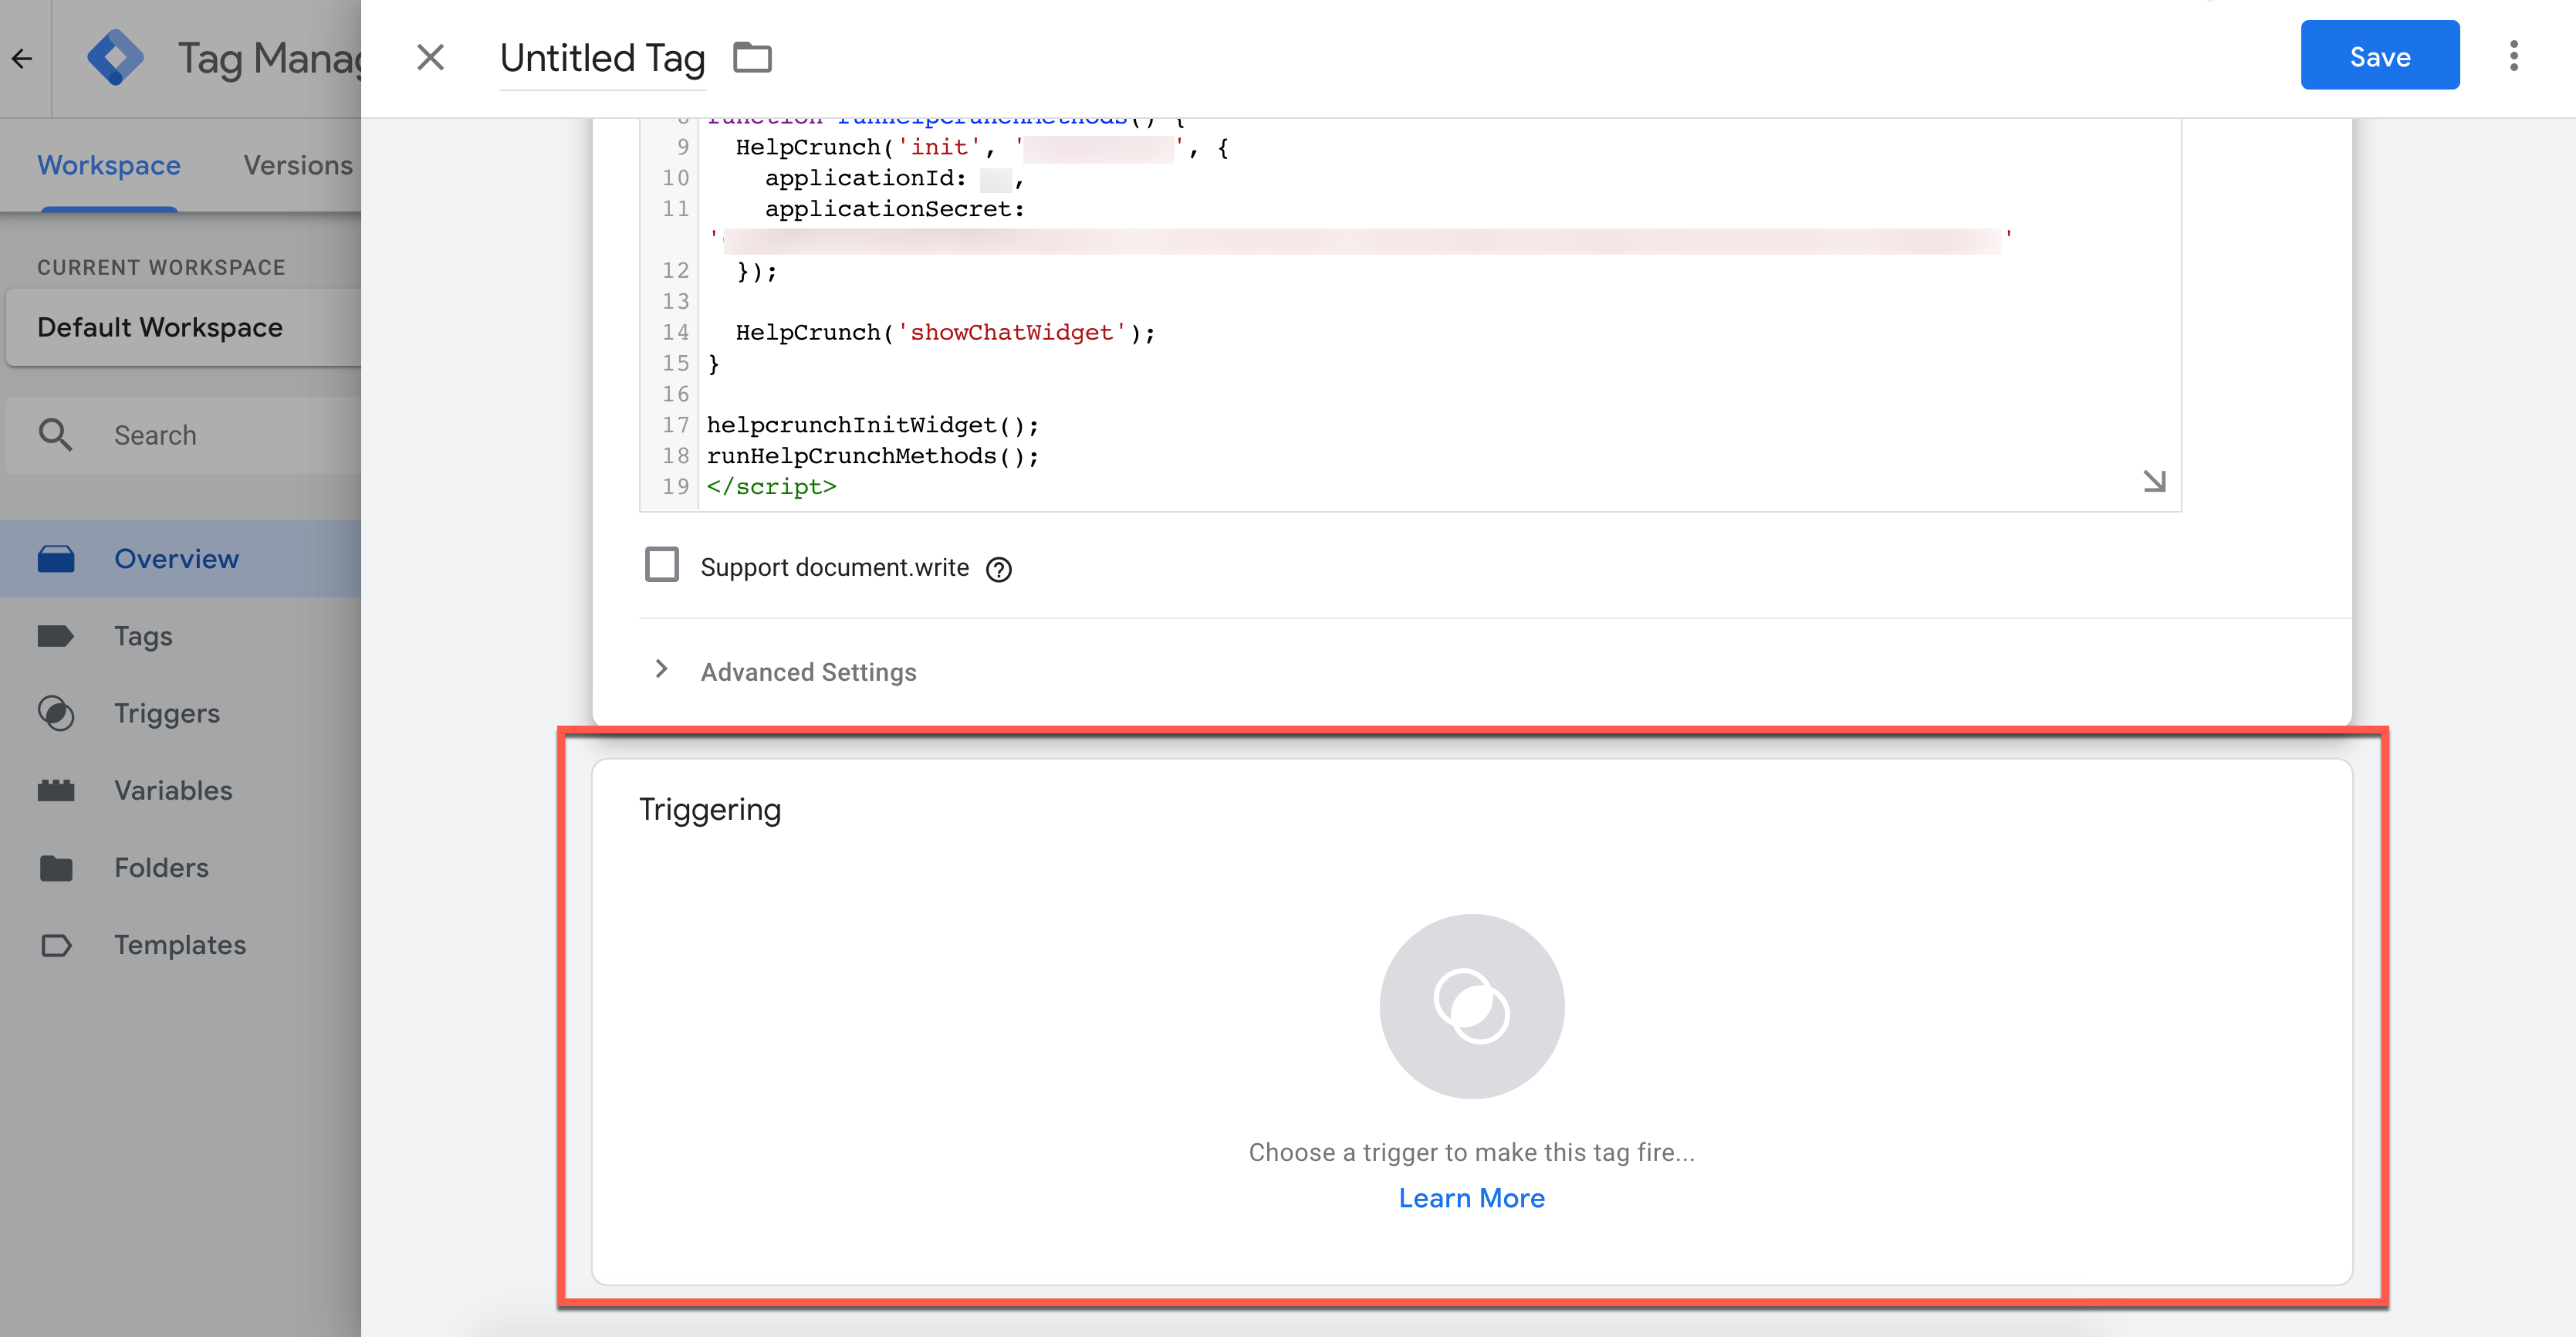Screen dimensions: 2576x1337
Task: Click the Tags label icon
Action: 56,636
